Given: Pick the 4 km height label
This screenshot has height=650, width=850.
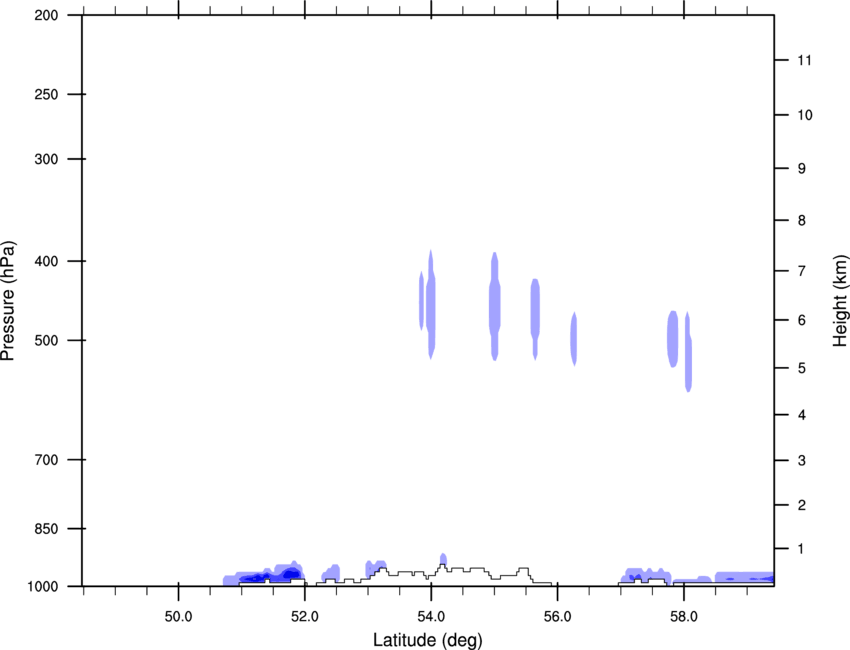Looking at the screenshot, I should pos(802,415).
